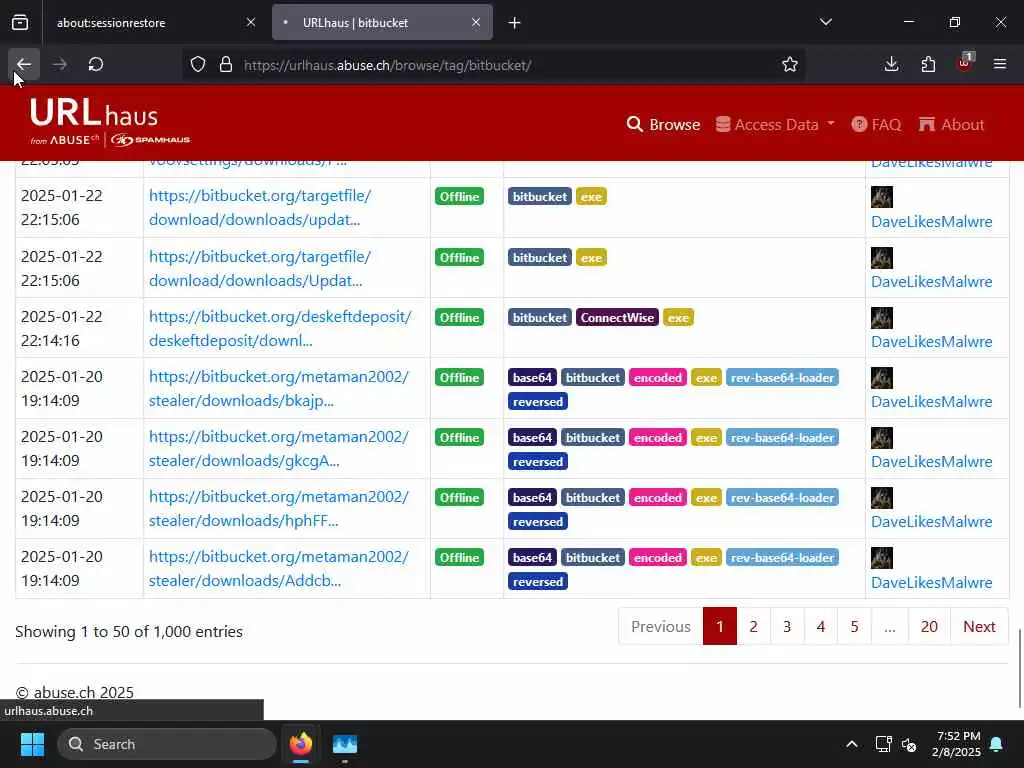Image resolution: width=1024 pixels, height=768 pixels.
Task: Open the Firefox hamburger menu
Action: tap(1000, 64)
